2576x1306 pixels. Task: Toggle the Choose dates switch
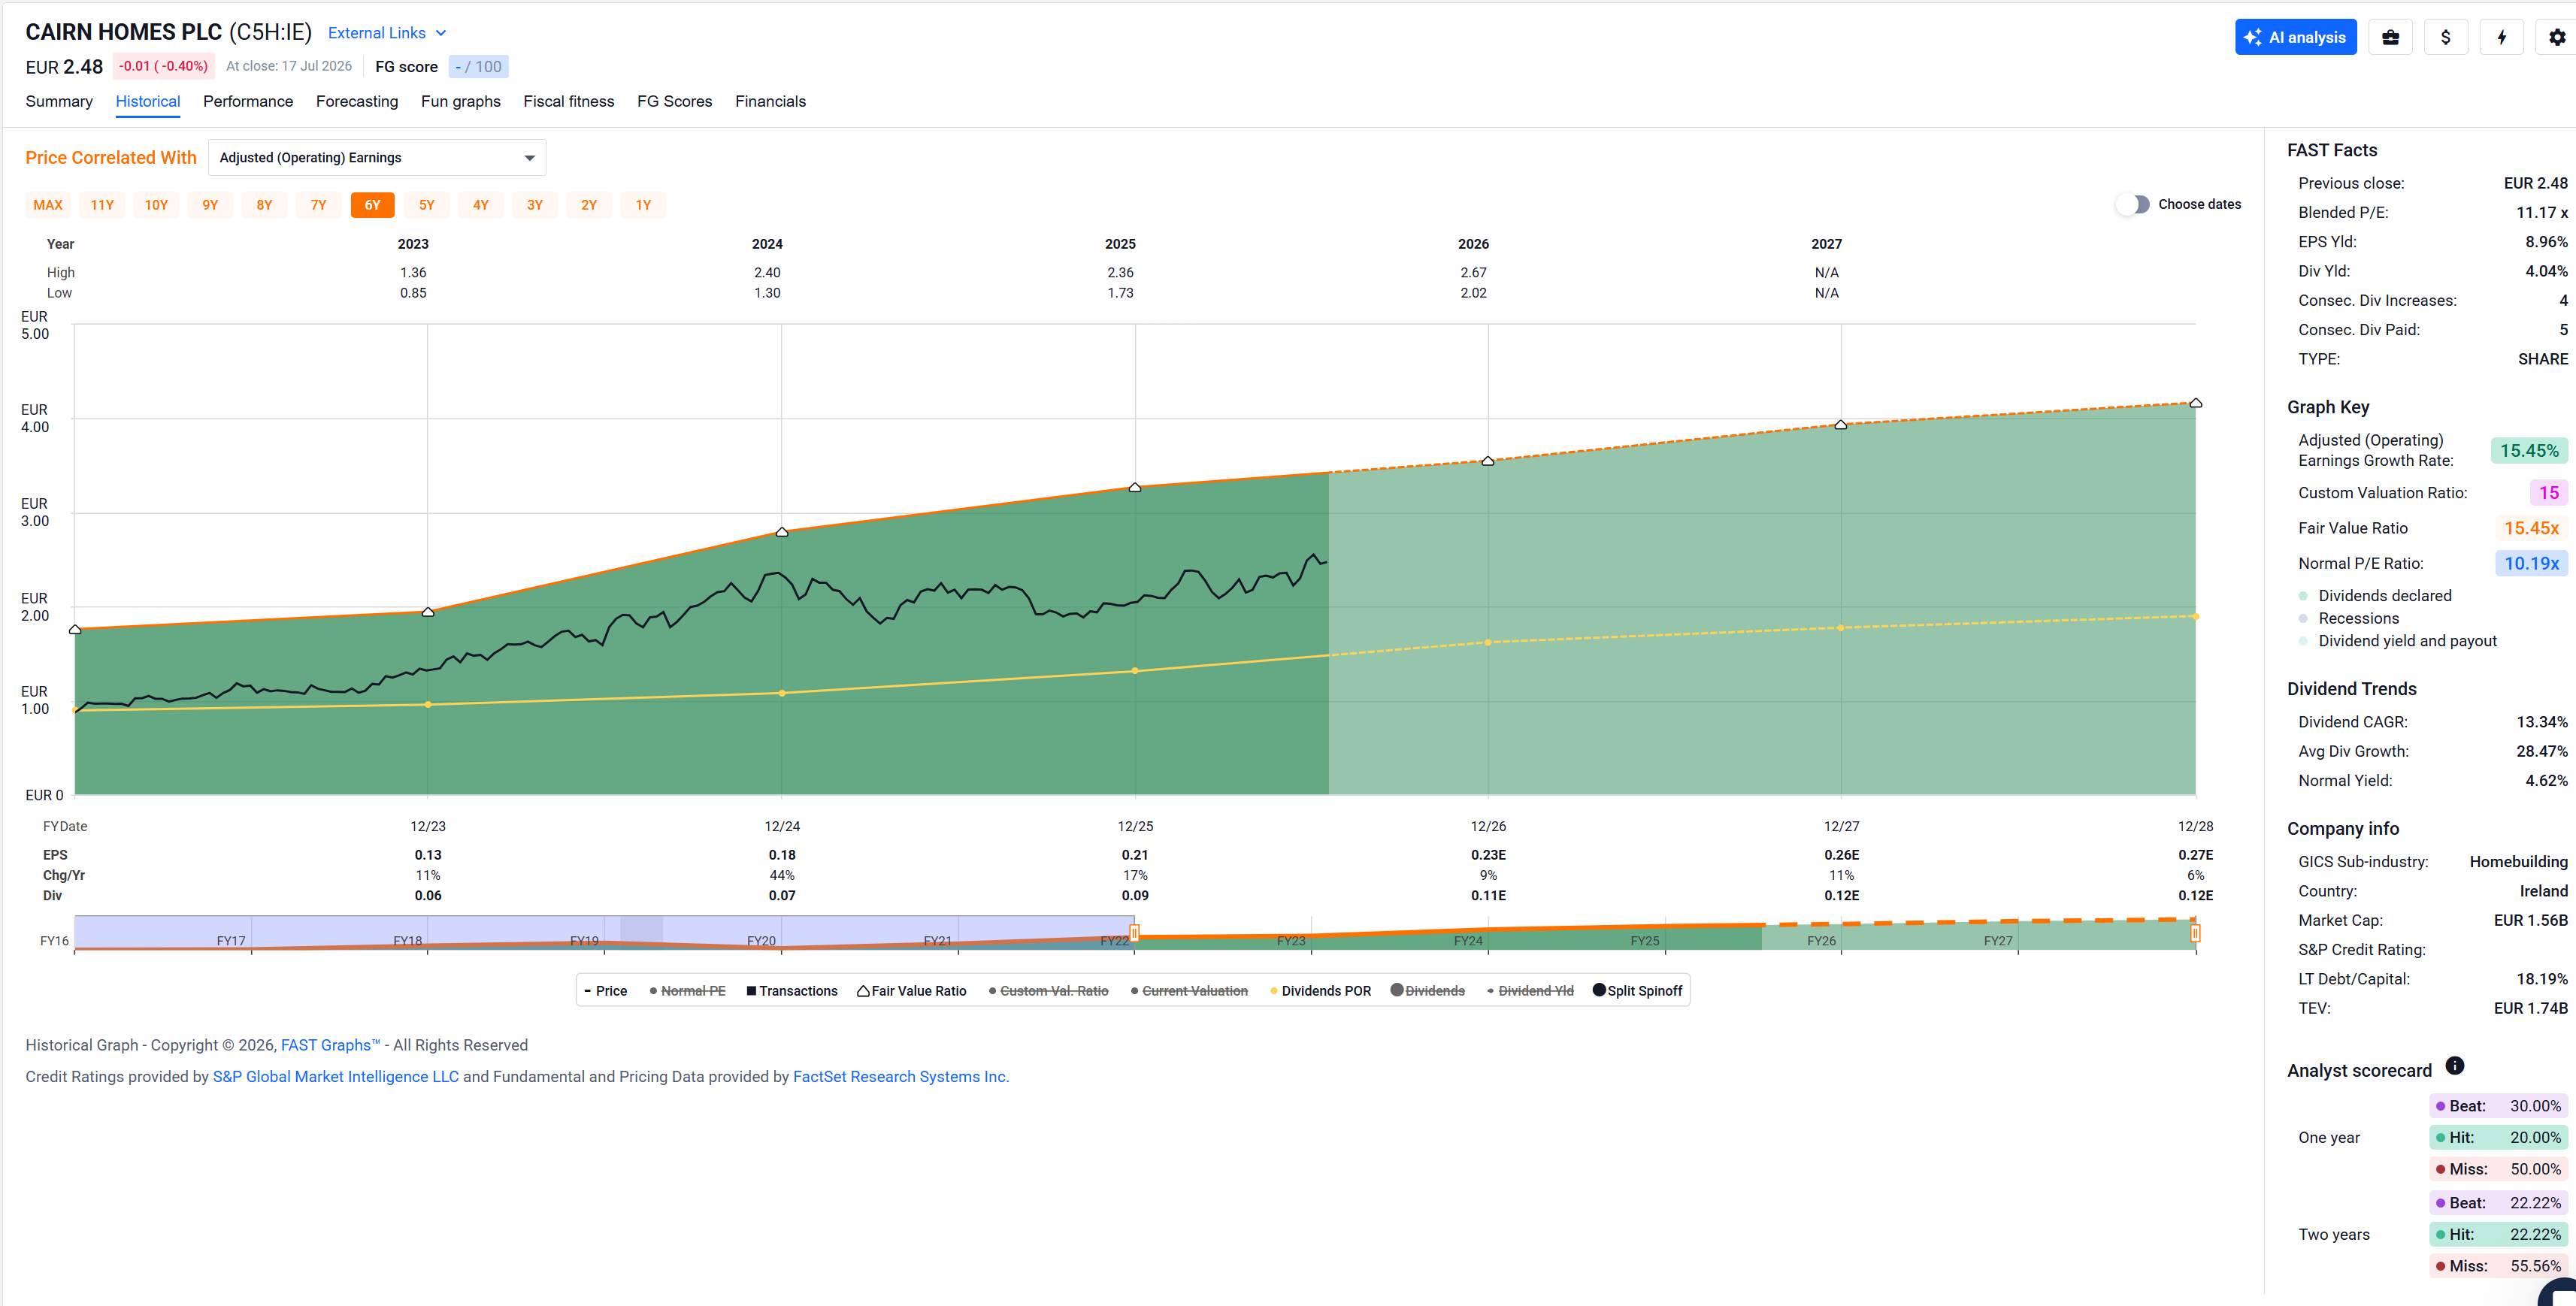[2133, 204]
